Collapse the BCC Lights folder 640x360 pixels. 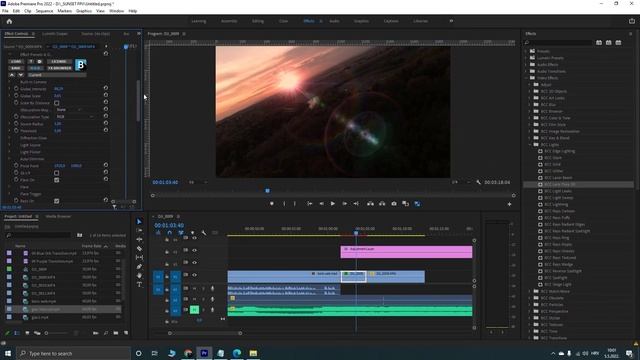[530, 144]
